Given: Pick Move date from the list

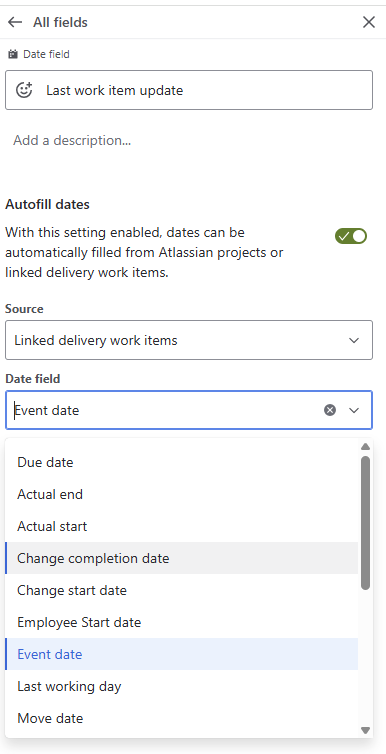Looking at the screenshot, I should click(x=182, y=718).
